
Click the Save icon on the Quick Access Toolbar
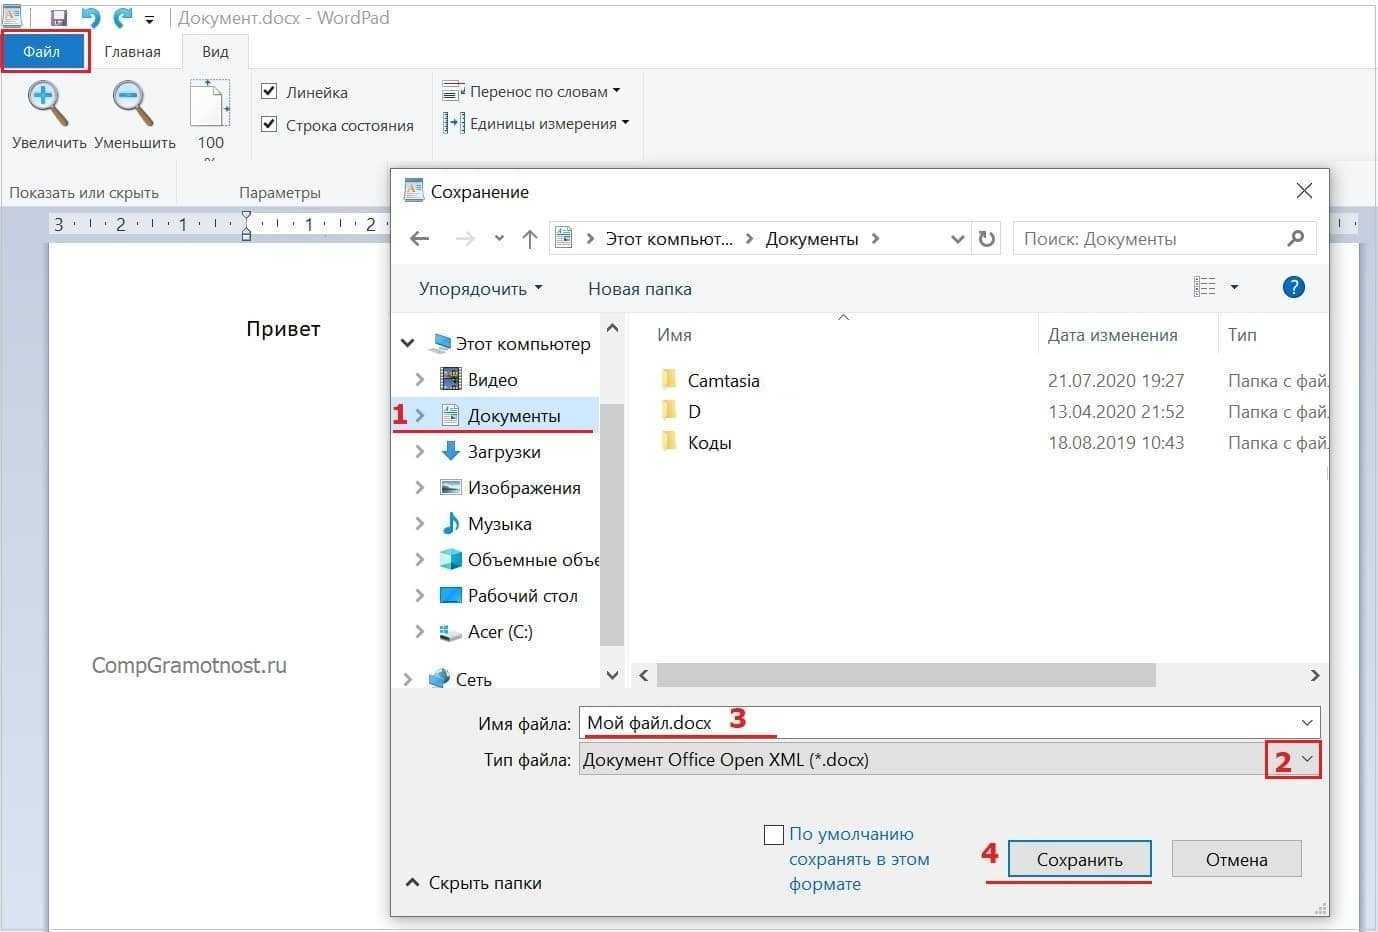[x=58, y=16]
